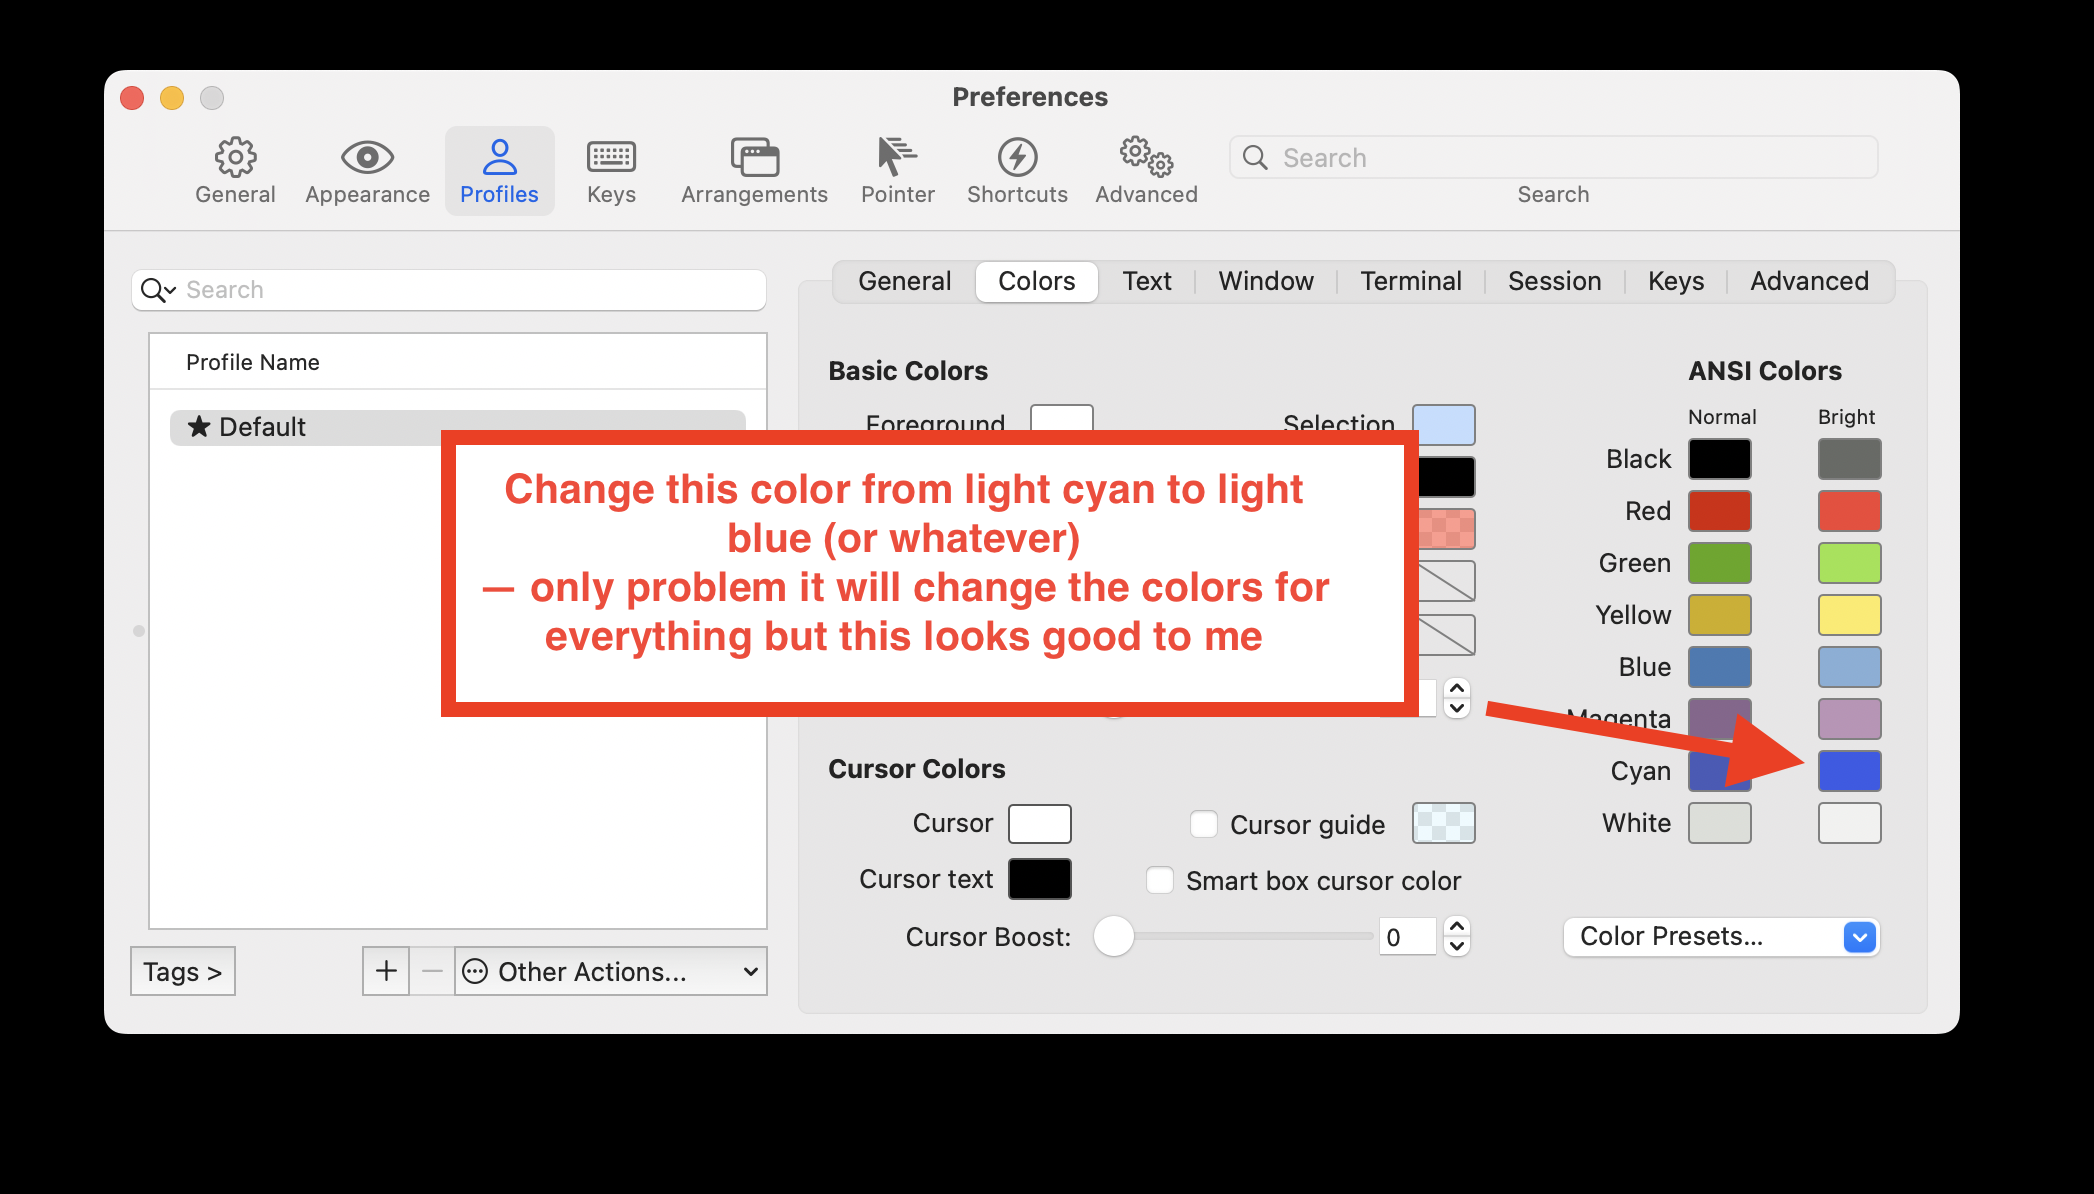Switch to the Text profile tab
This screenshot has height=1194, width=2094.
click(x=1146, y=281)
